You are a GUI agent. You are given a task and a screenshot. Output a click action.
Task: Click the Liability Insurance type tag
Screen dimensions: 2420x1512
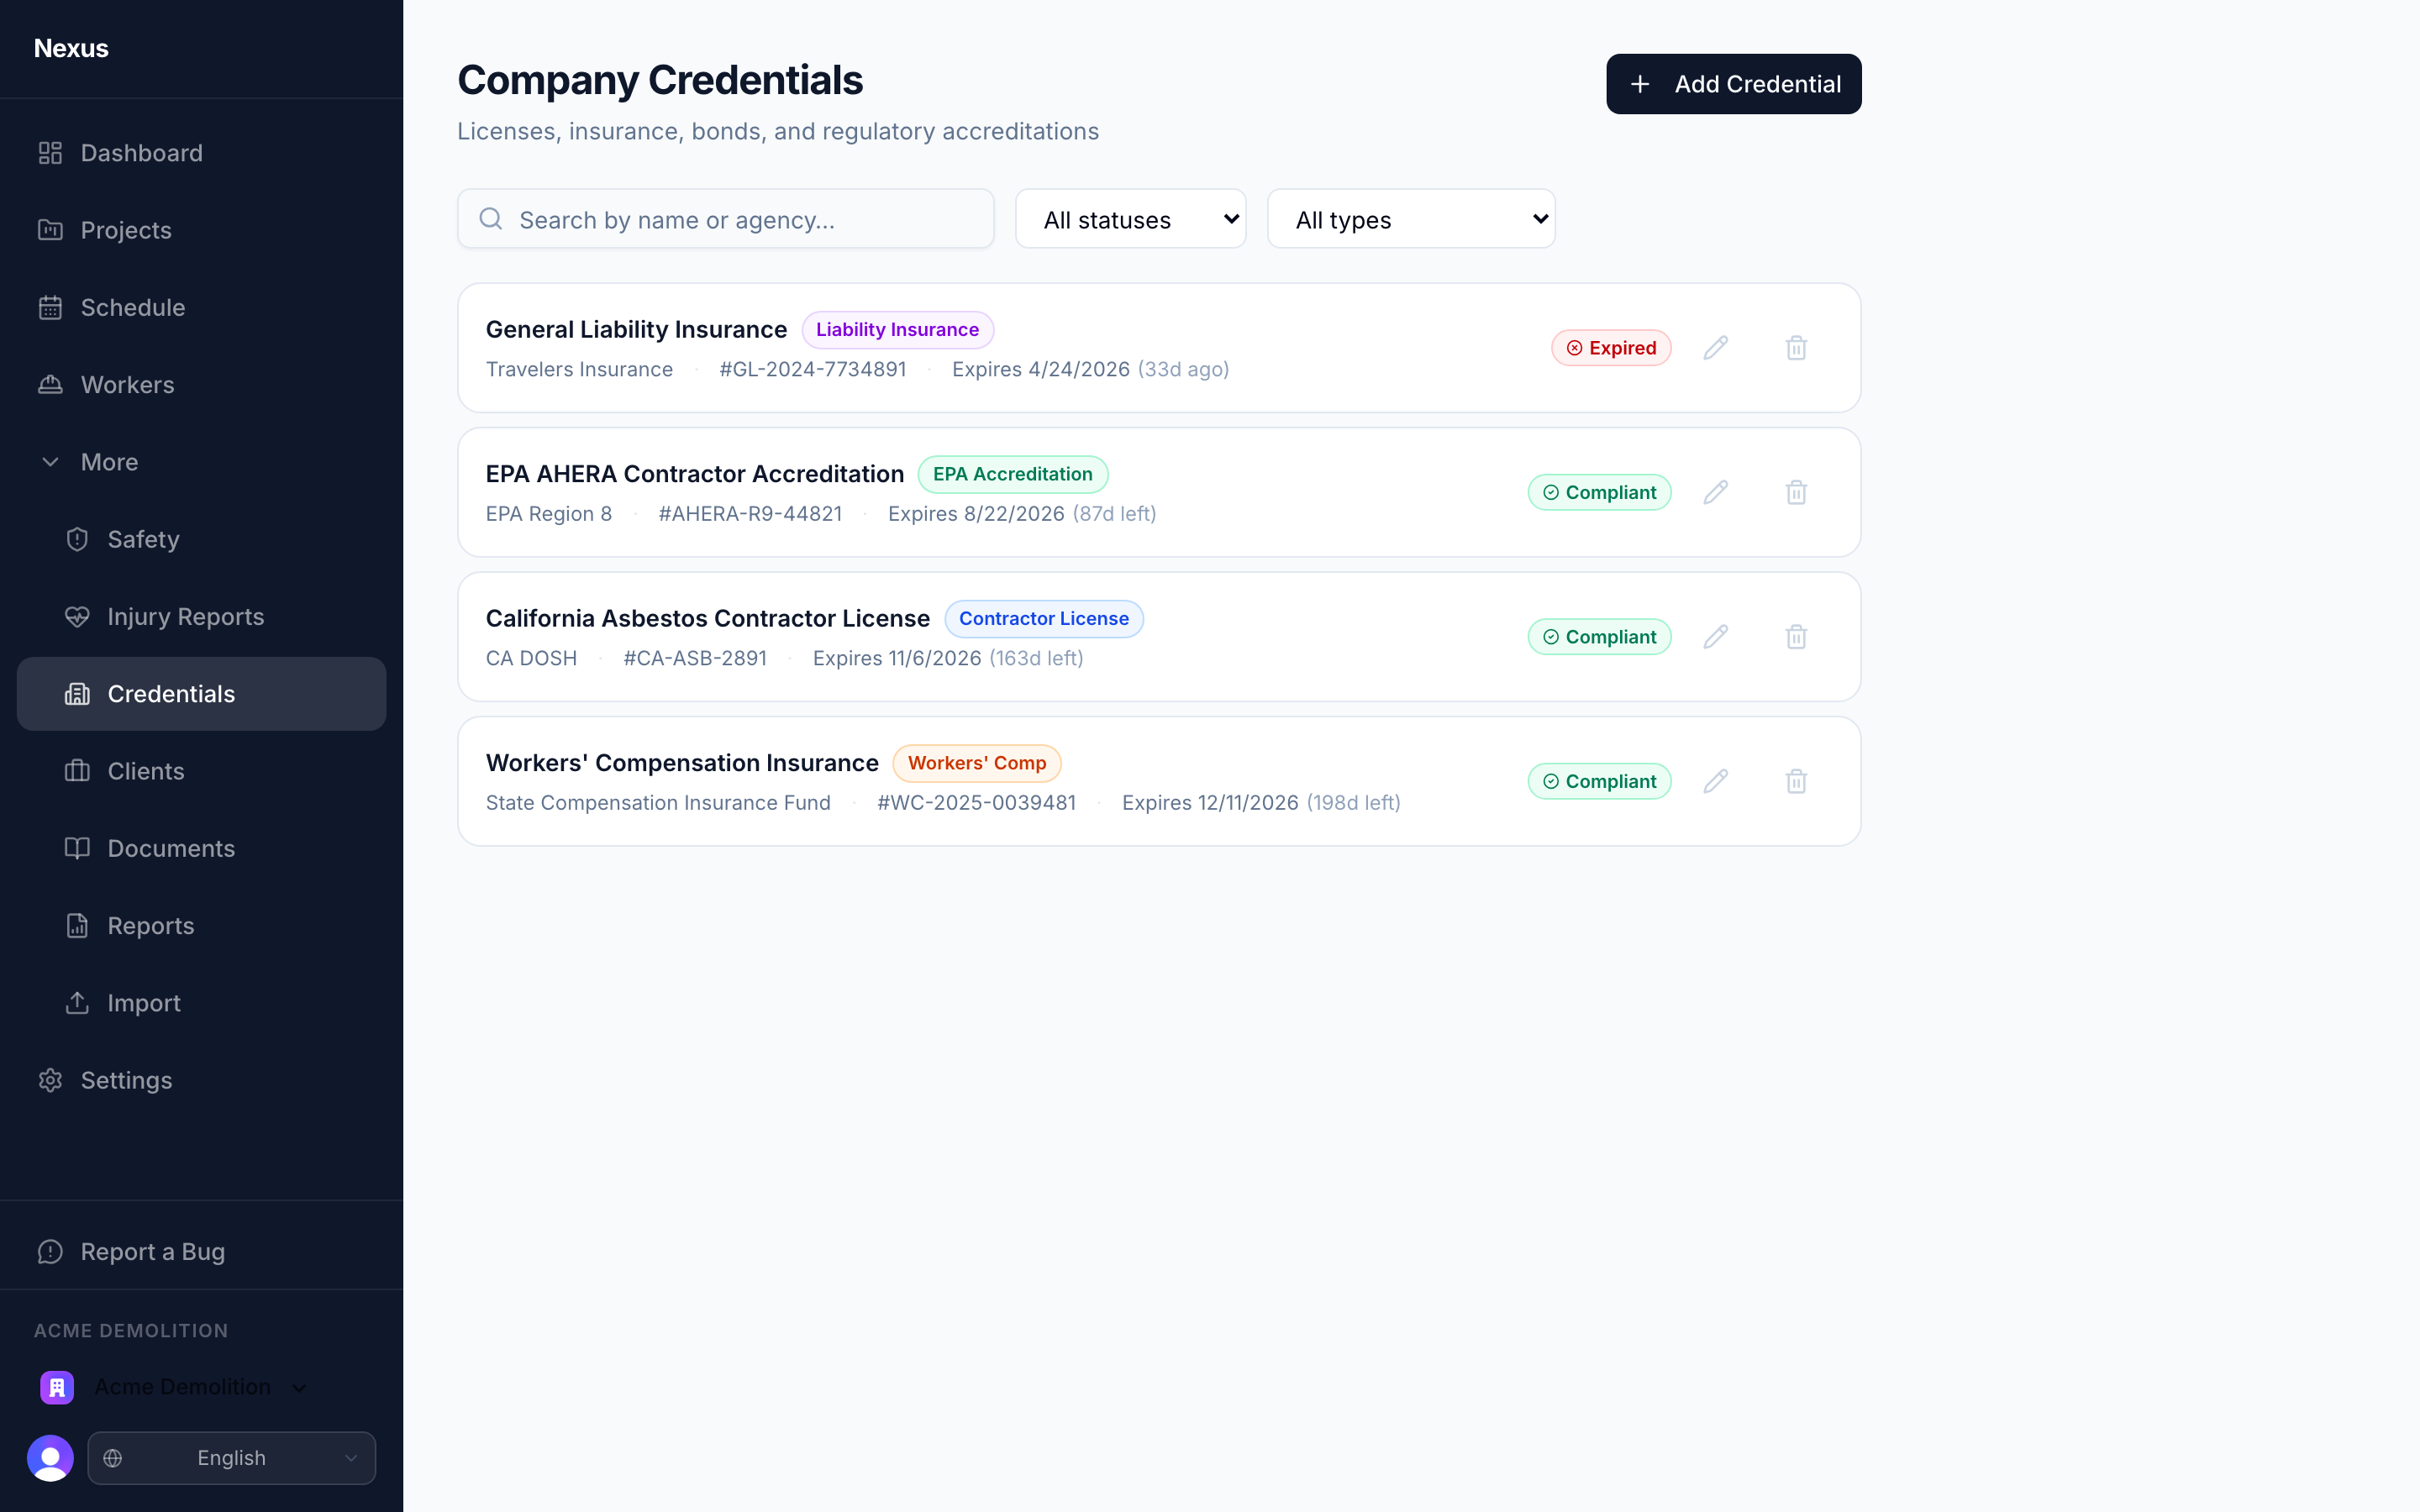coord(897,329)
